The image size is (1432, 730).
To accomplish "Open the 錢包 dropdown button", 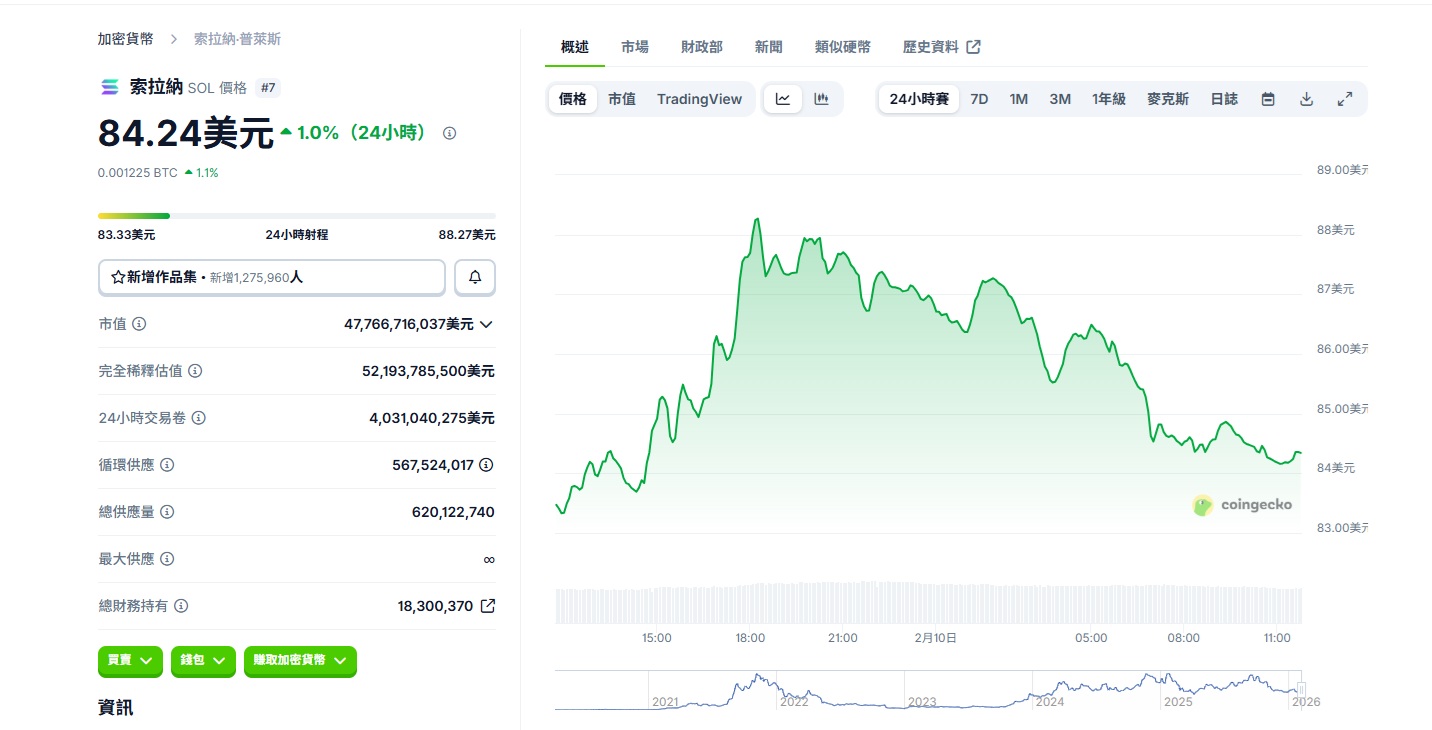I will click(x=204, y=660).
